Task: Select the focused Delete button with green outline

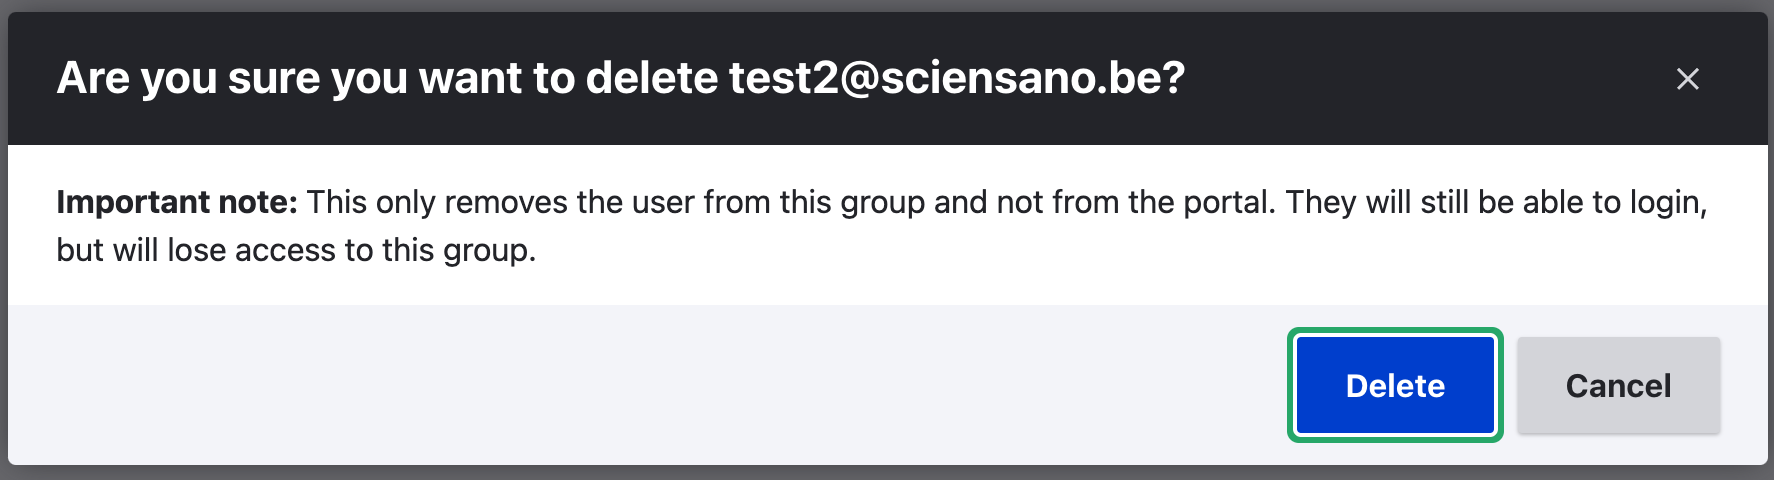Action: [x=1395, y=385]
